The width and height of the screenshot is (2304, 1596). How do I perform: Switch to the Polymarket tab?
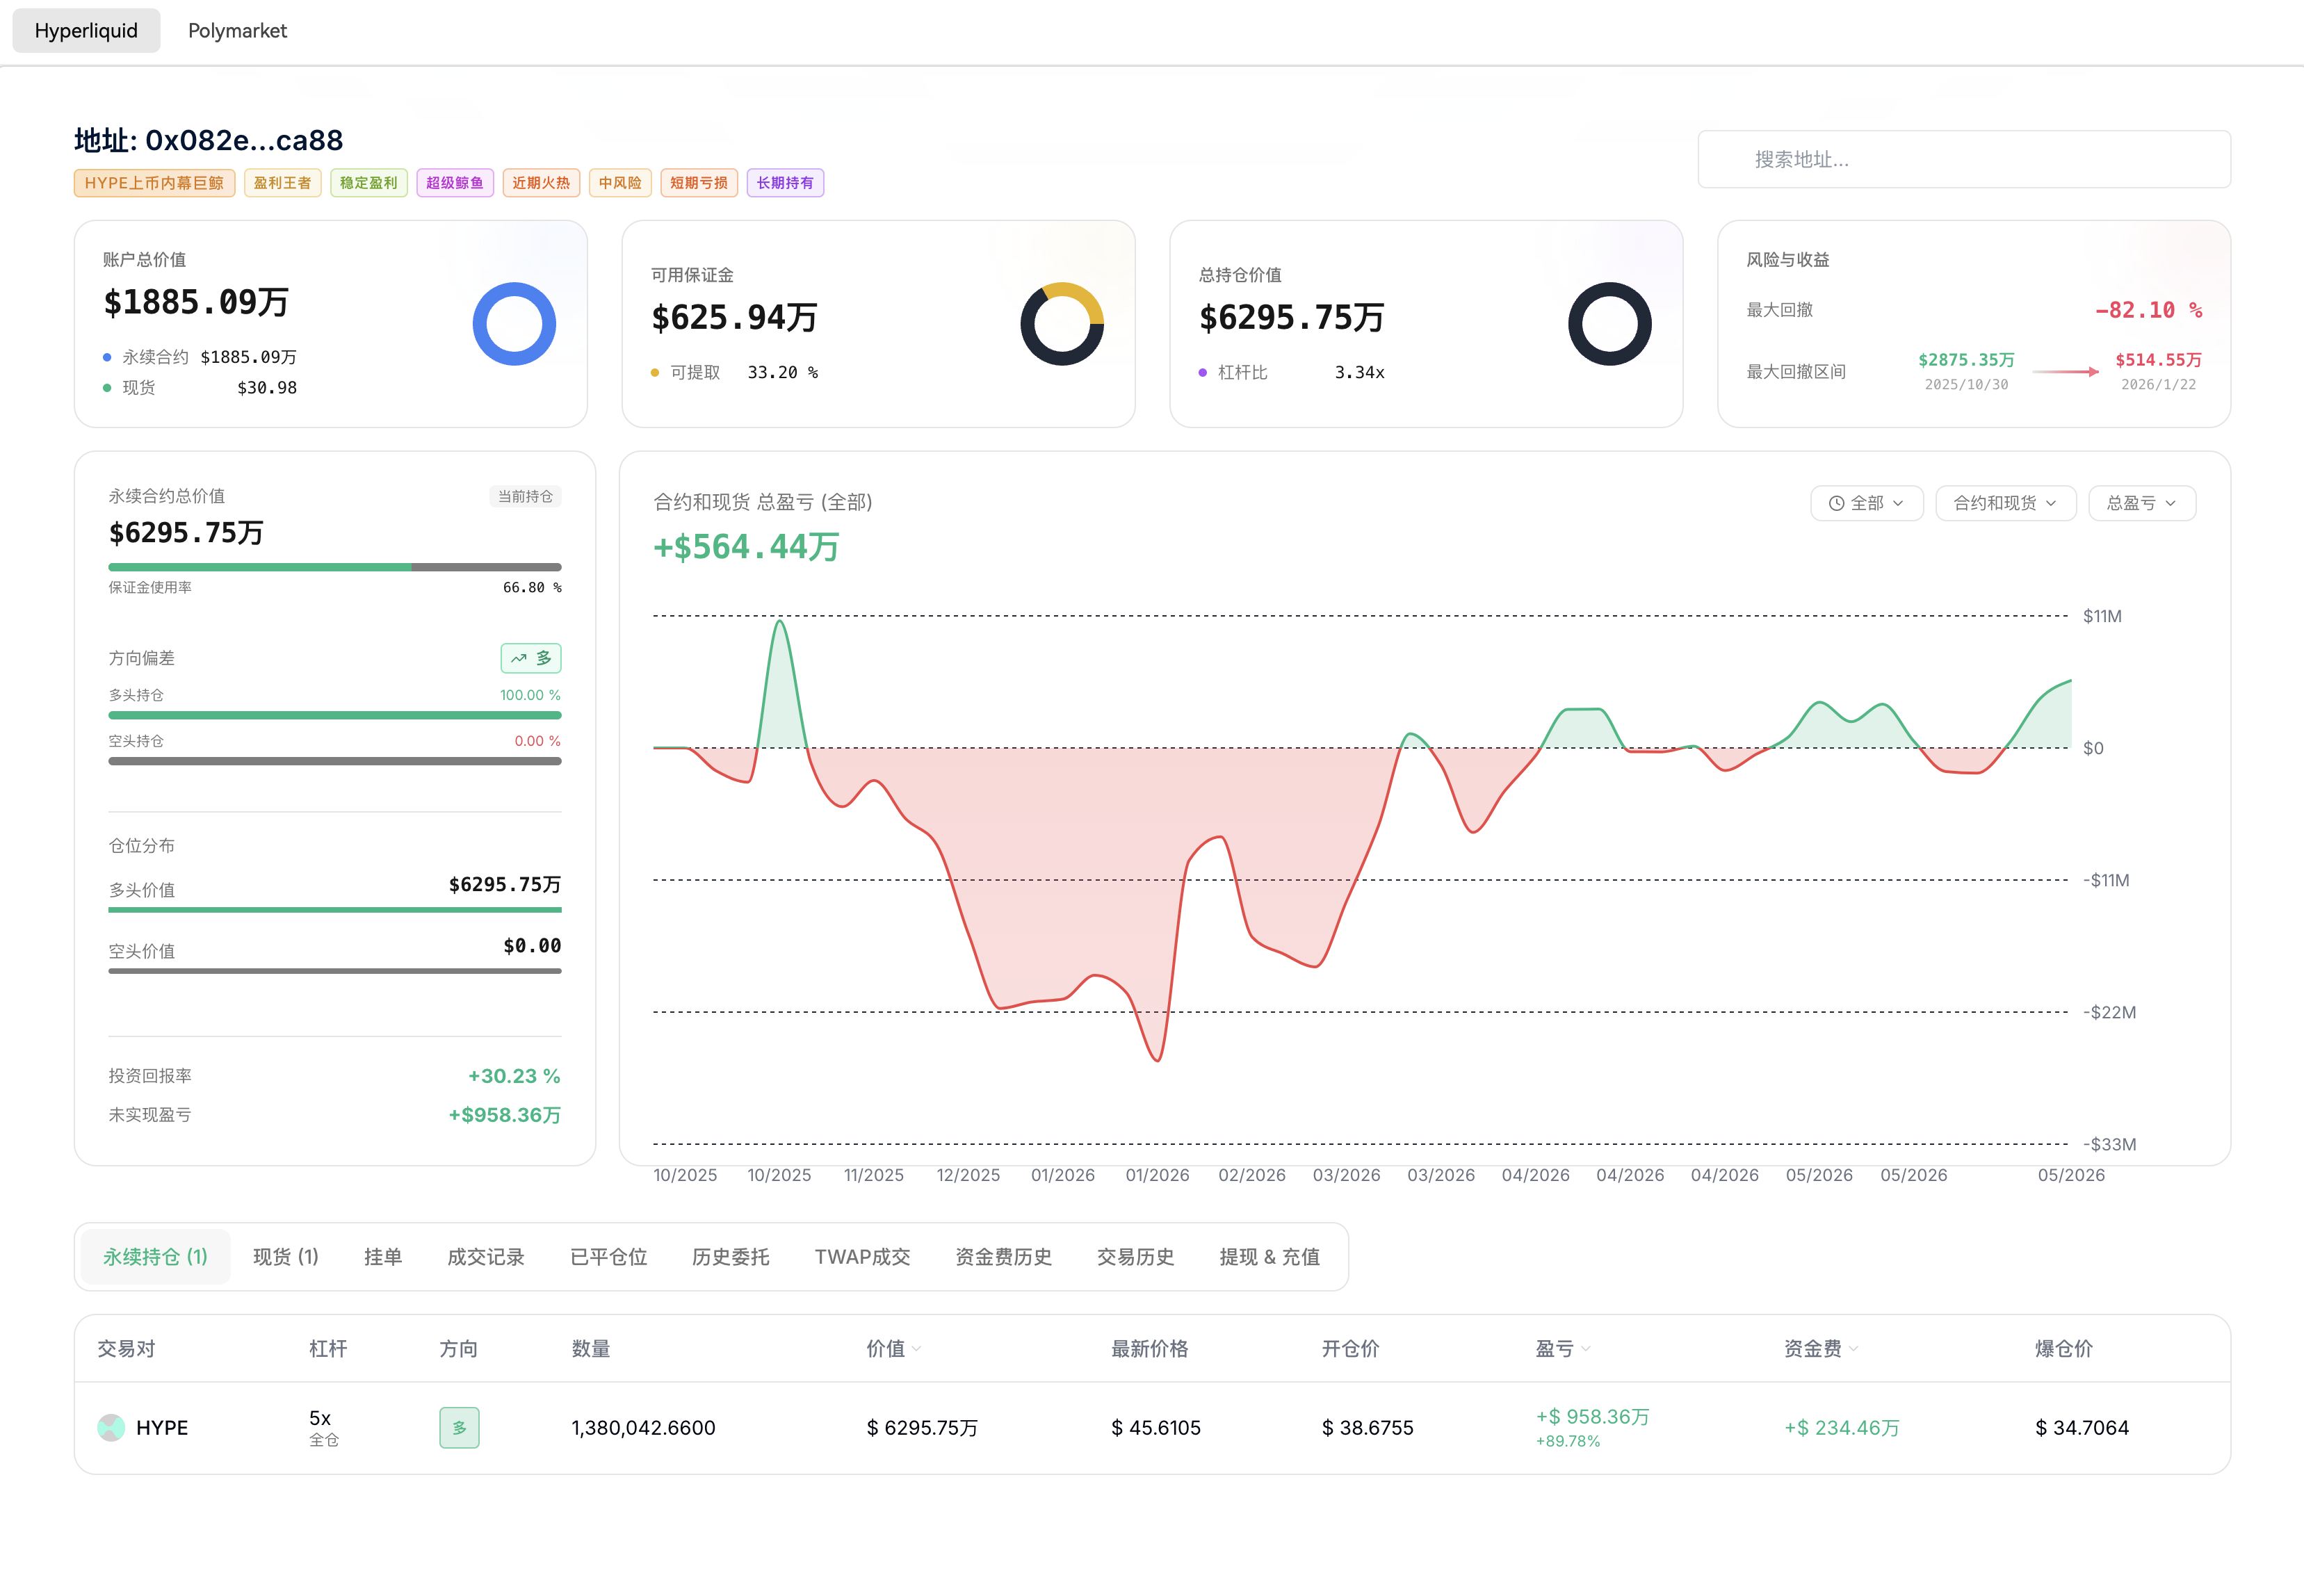(x=237, y=31)
